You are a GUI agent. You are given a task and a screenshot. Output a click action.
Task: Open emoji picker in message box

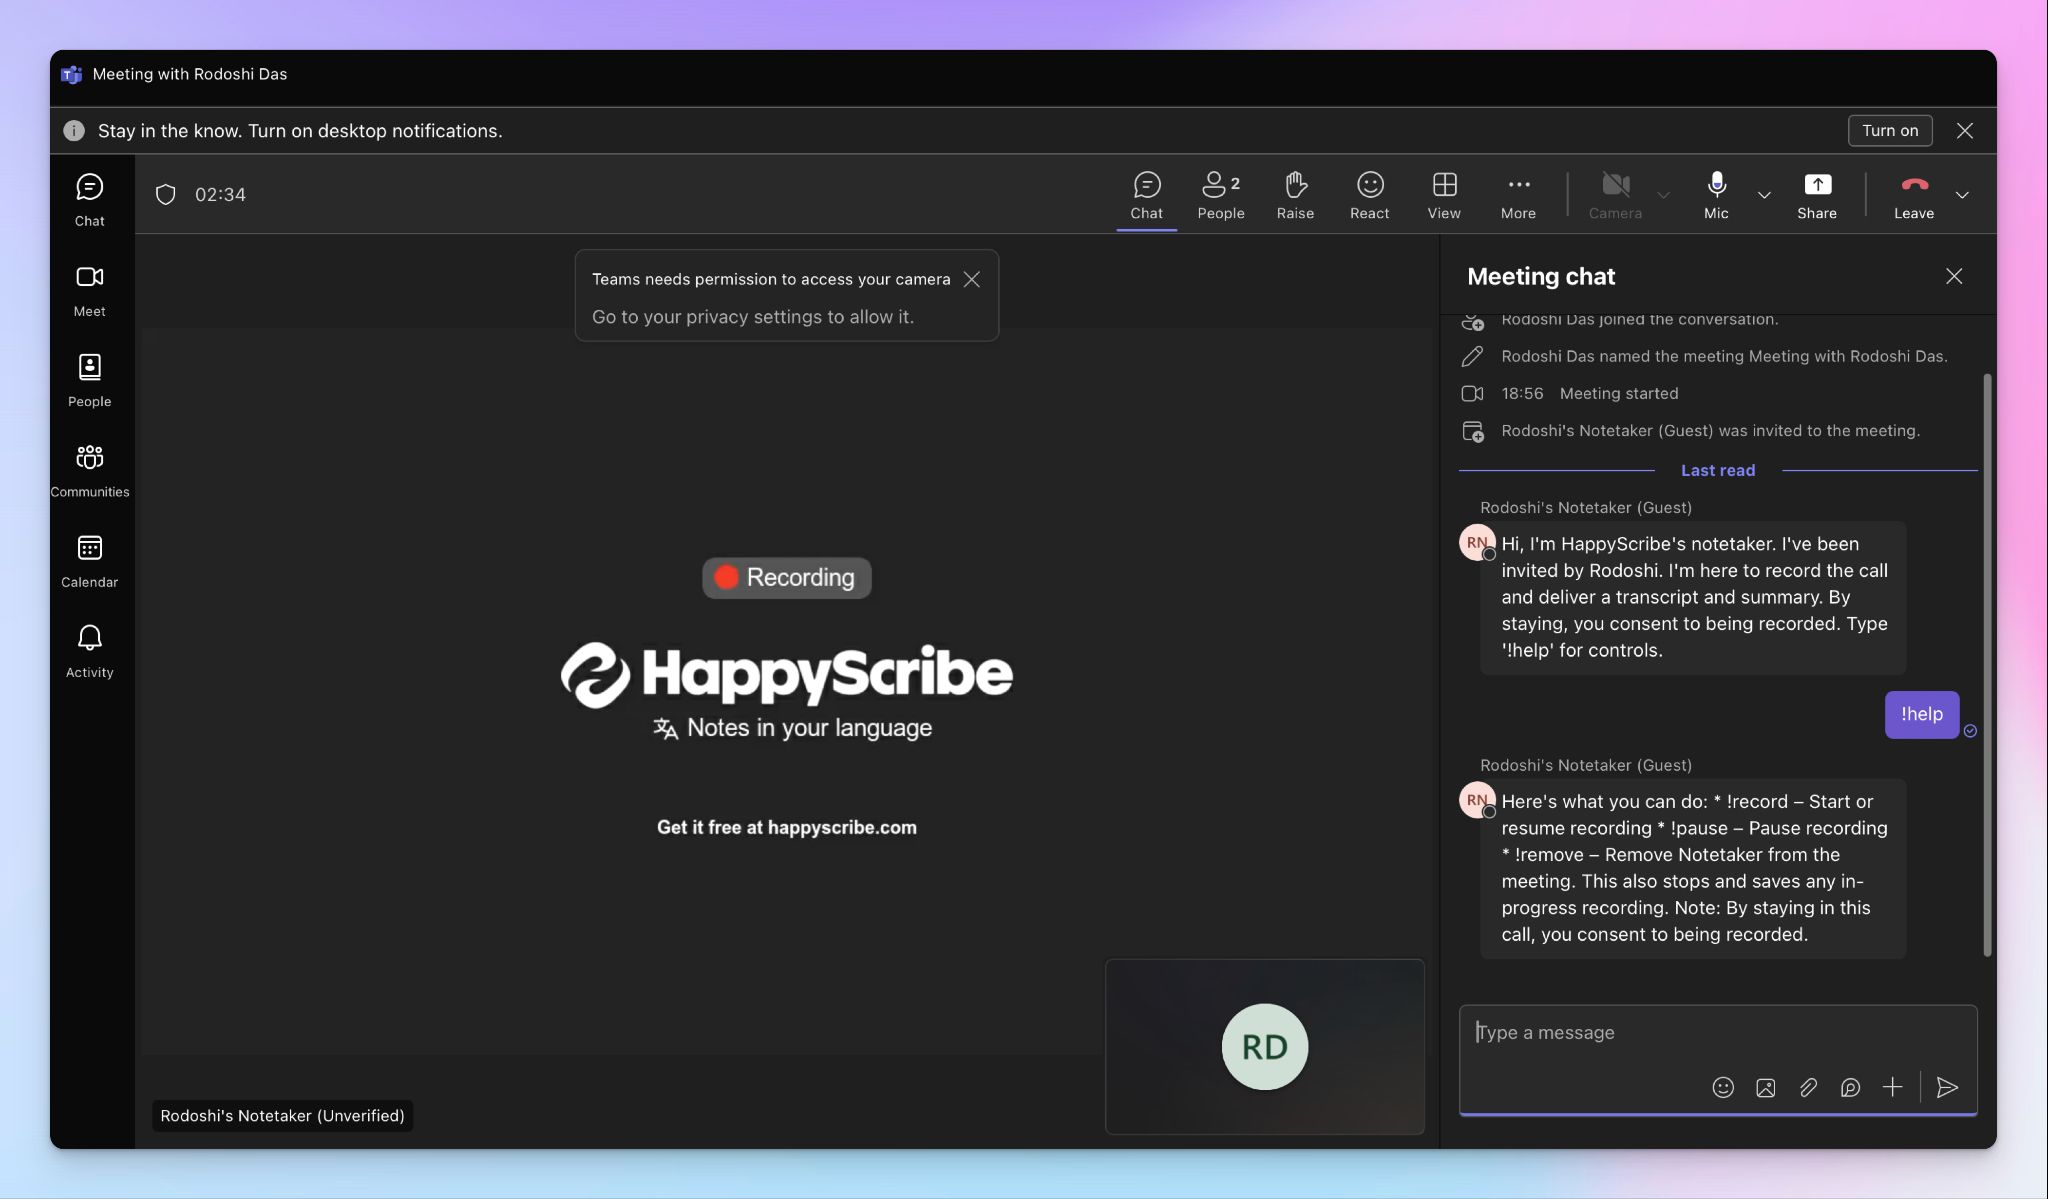[1722, 1087]
